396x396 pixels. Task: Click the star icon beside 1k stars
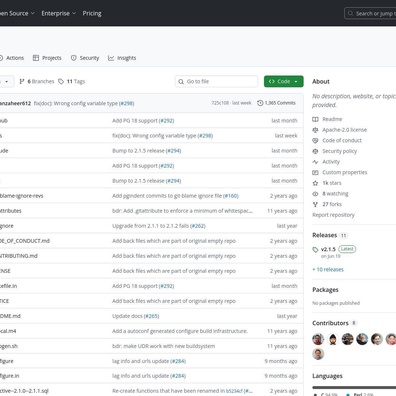pyautogui.click(x=315, y=183)
